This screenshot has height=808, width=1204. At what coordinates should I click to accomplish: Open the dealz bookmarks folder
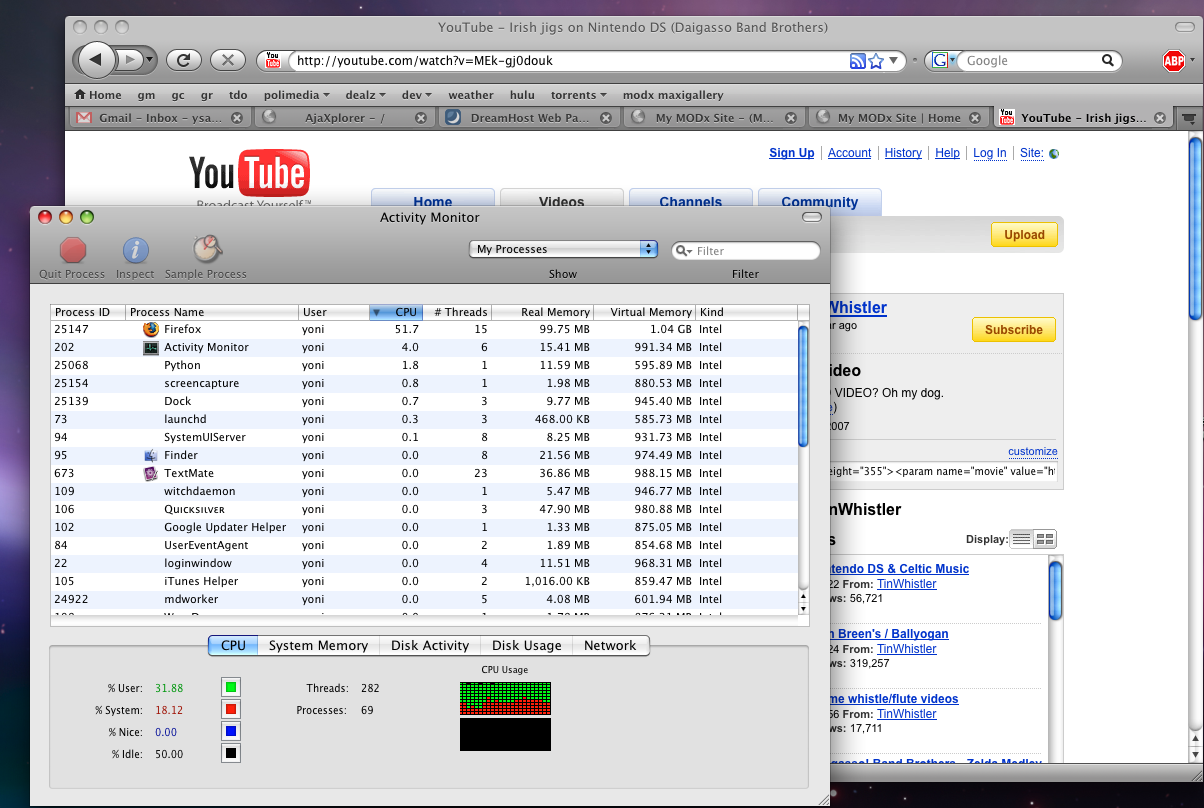pos(366,95)
